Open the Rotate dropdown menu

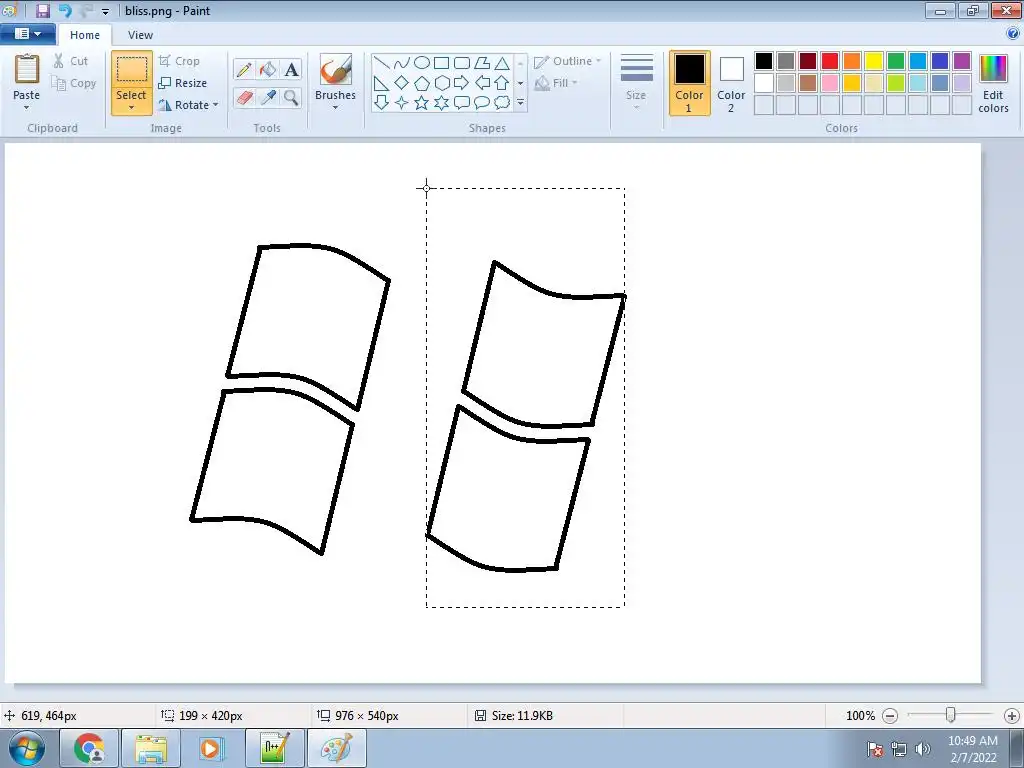(x=216, y=104)
